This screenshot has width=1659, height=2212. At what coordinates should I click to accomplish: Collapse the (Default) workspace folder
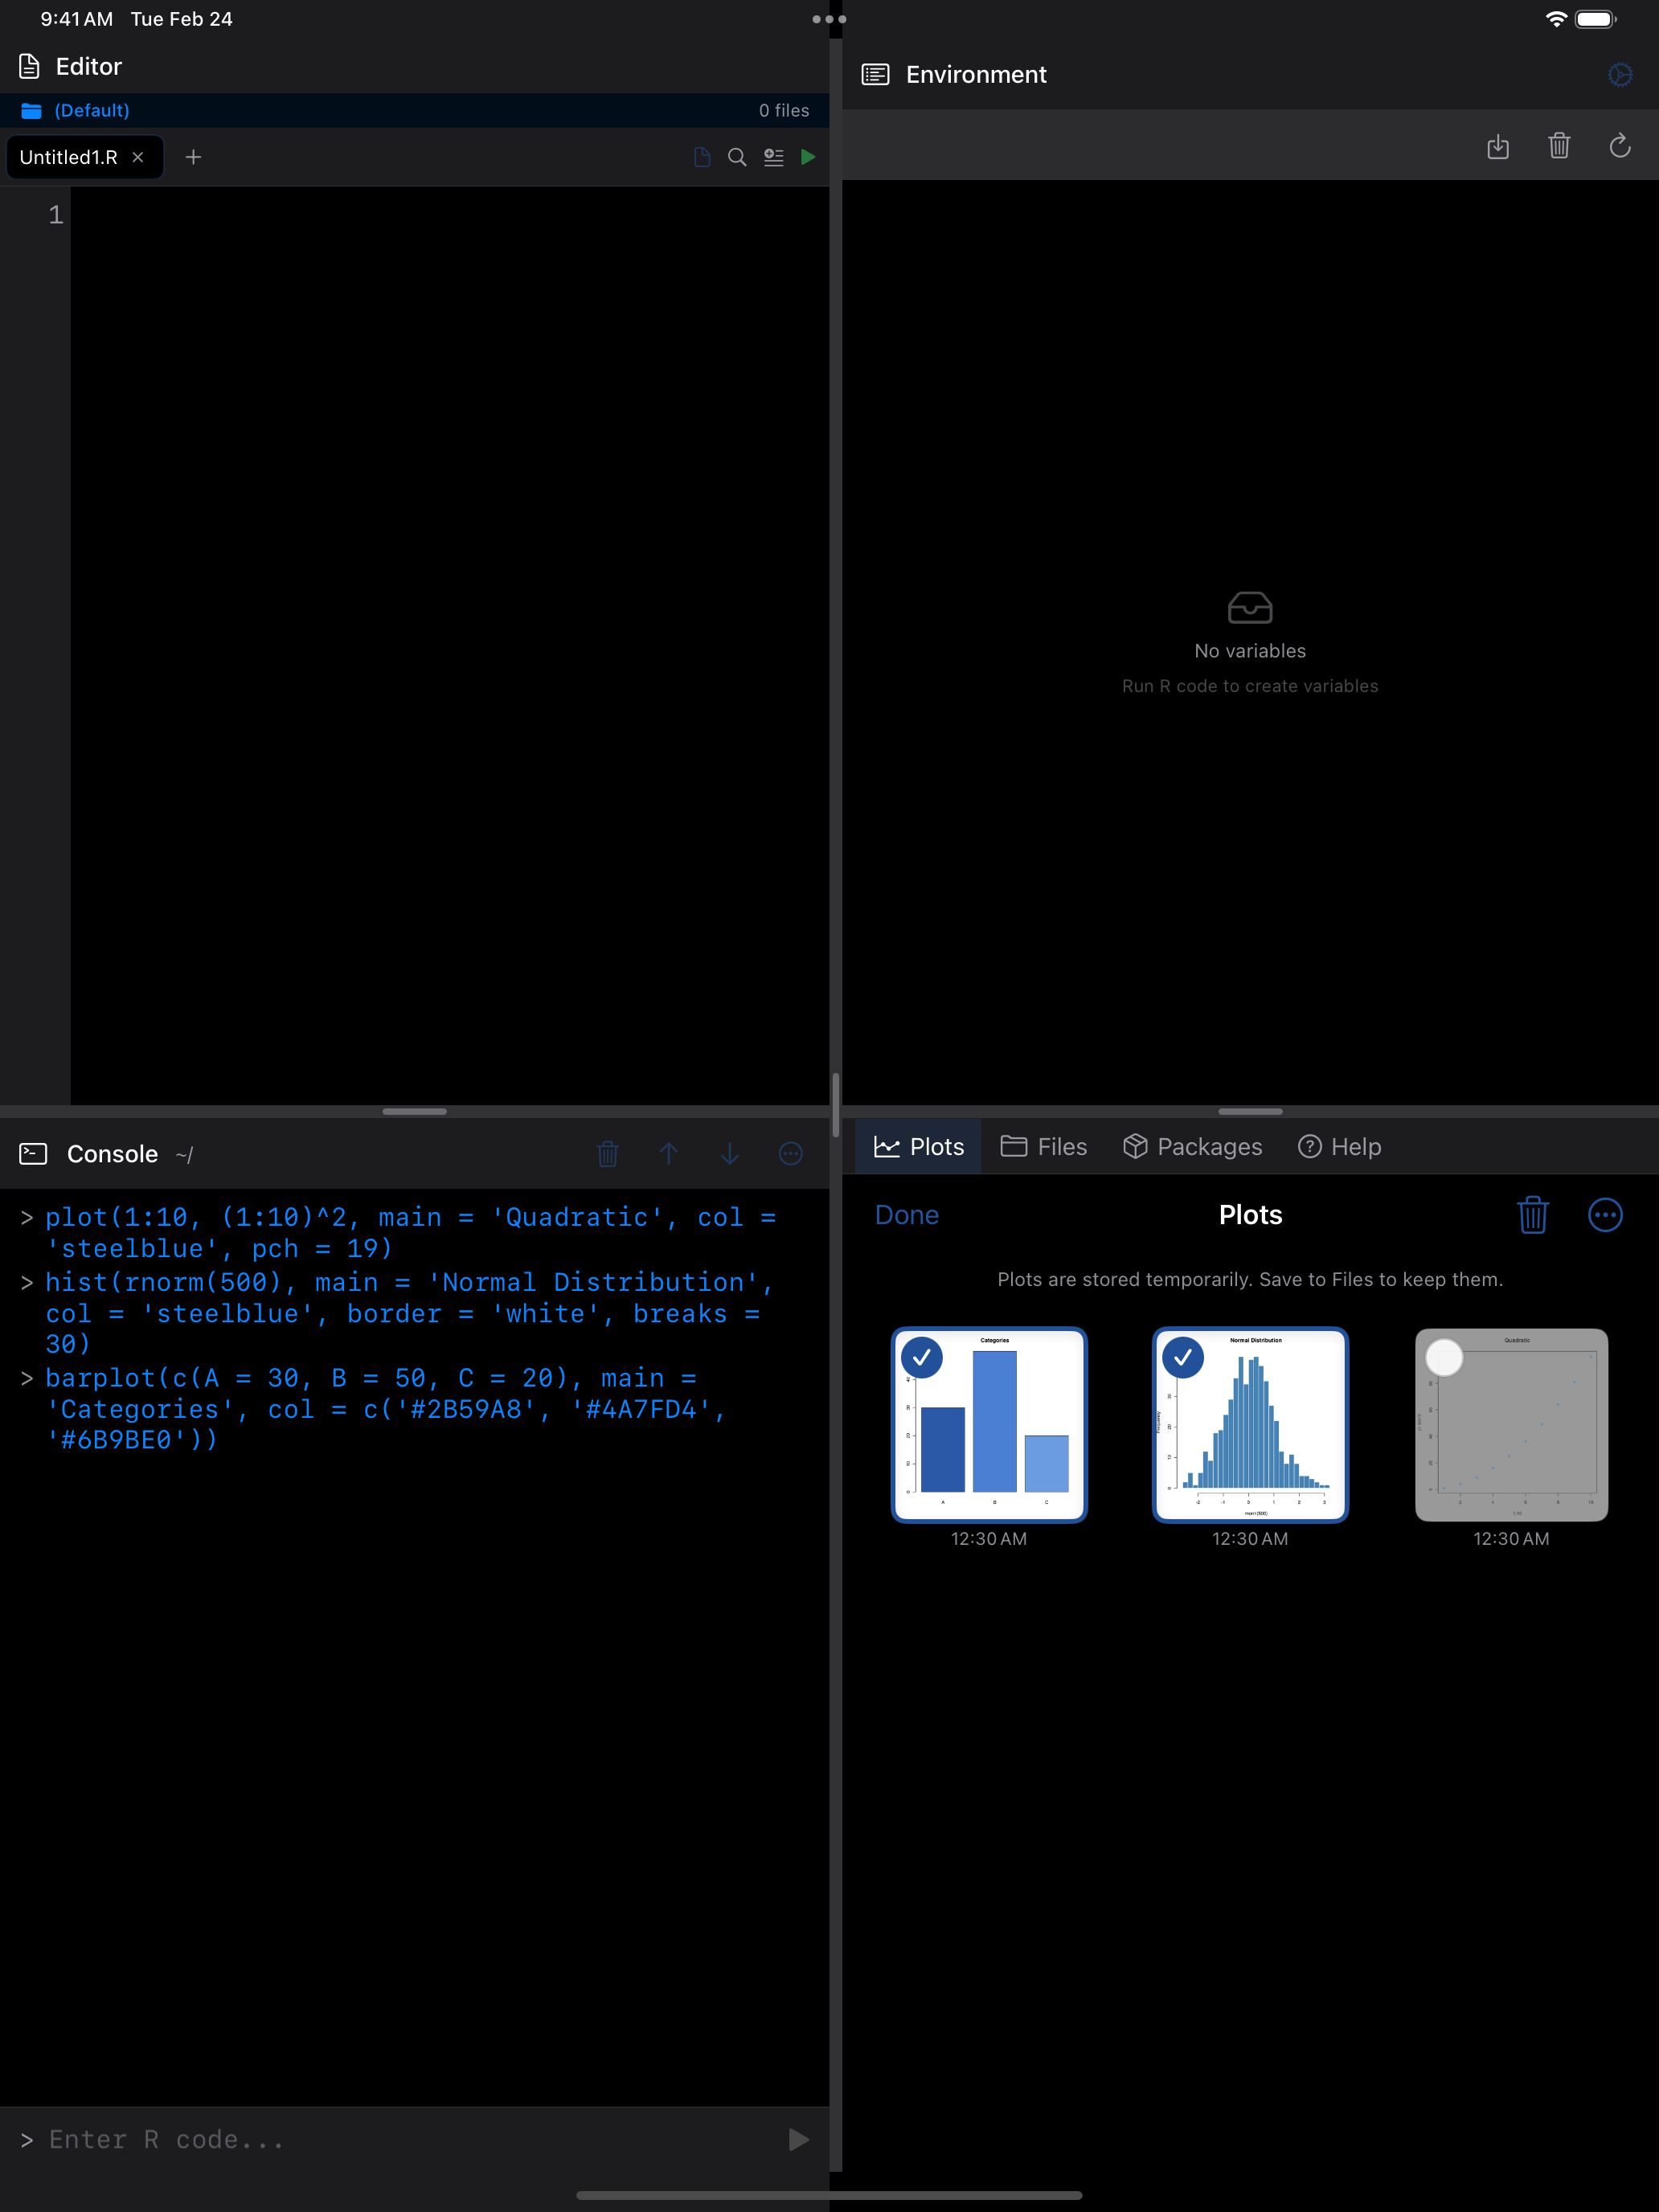(92, 110)
